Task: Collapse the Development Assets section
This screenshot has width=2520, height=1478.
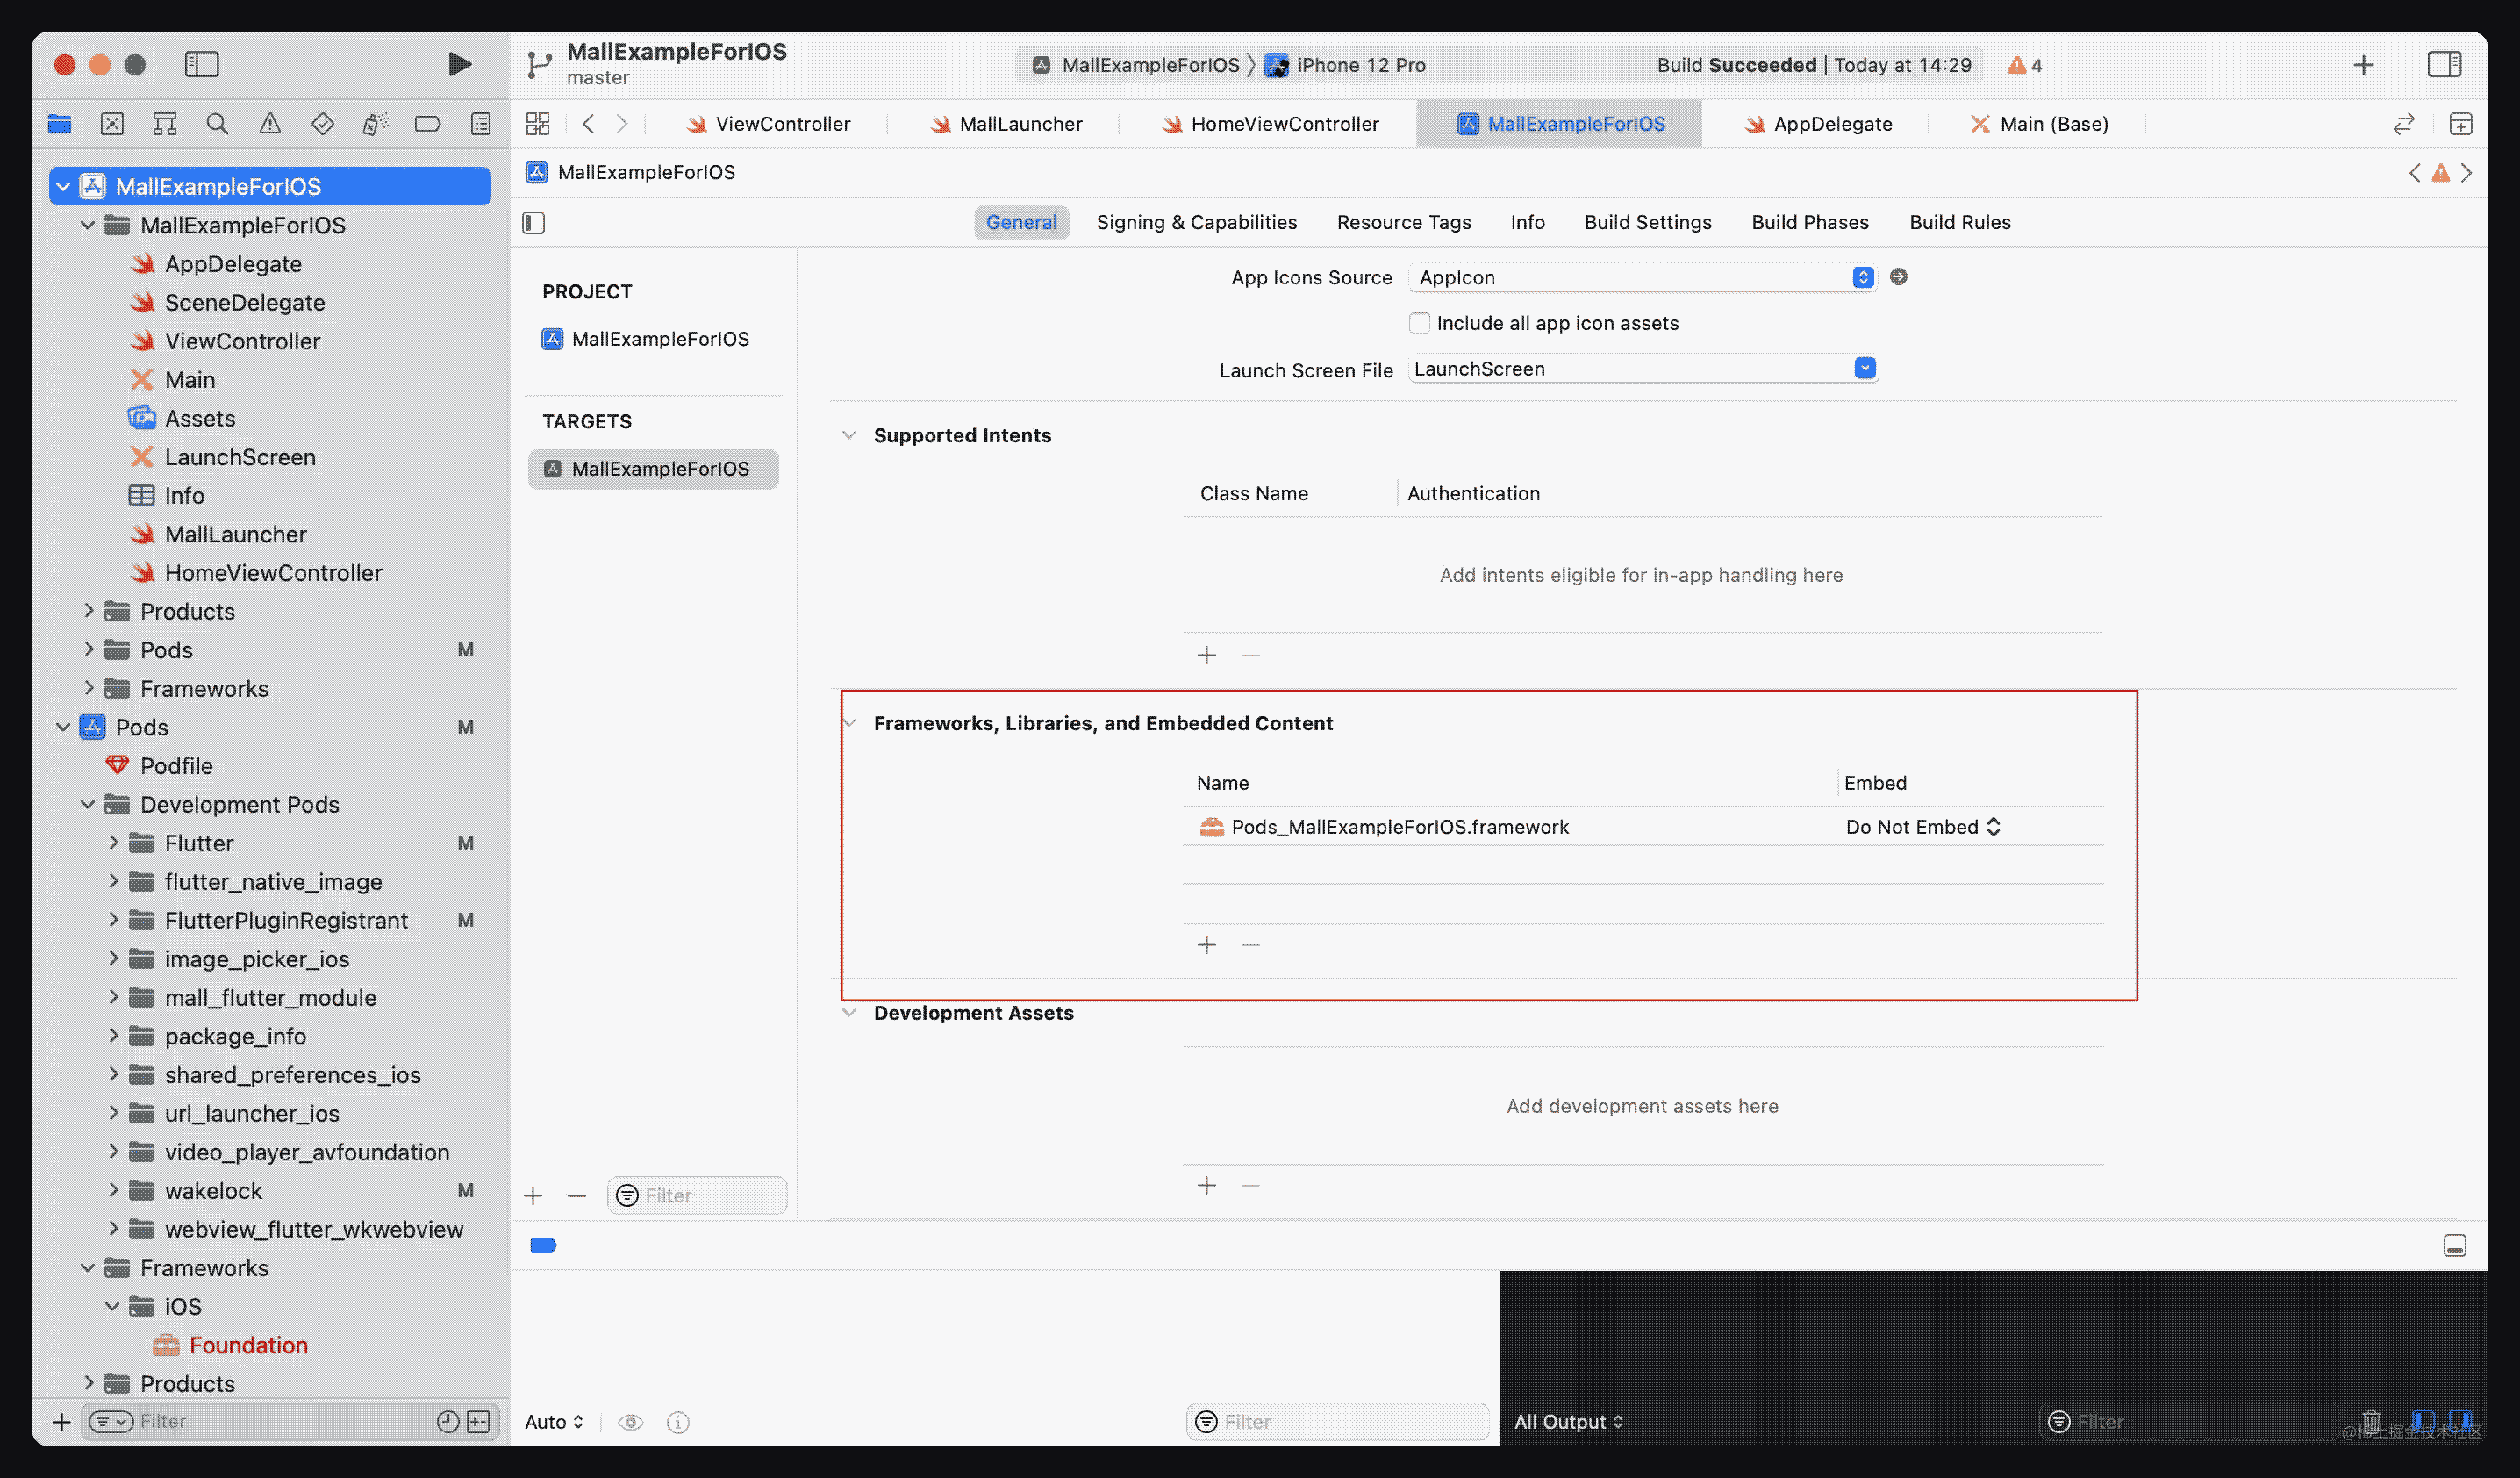Action: tap(849, 1013)
